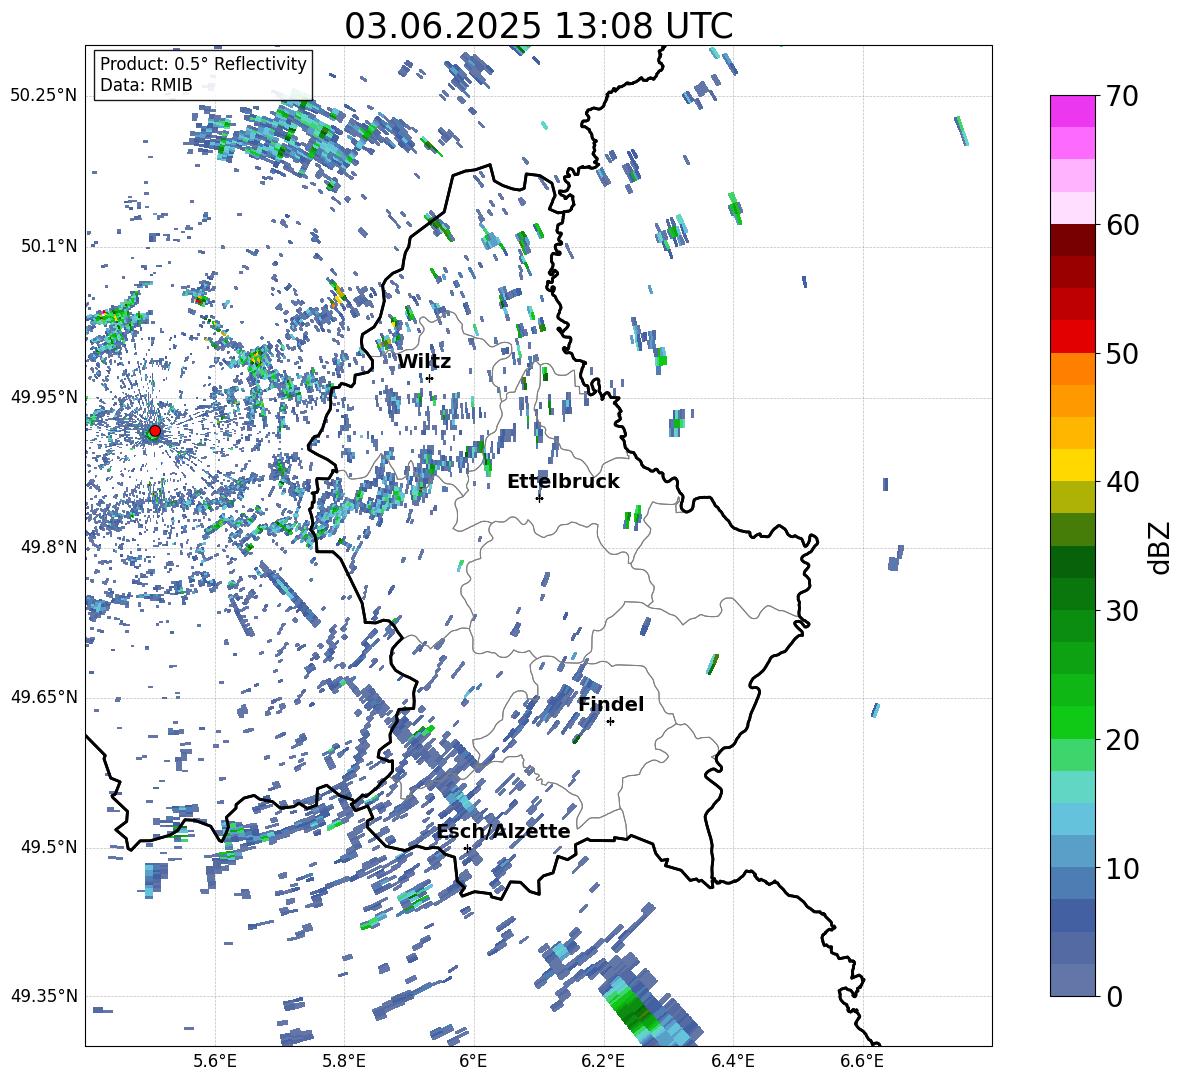1184x1081 pixels.
Task: Click the green echo cell near 49.35°N, 6.25°E
Action: pyautogui.click(x=634, y=1010)
